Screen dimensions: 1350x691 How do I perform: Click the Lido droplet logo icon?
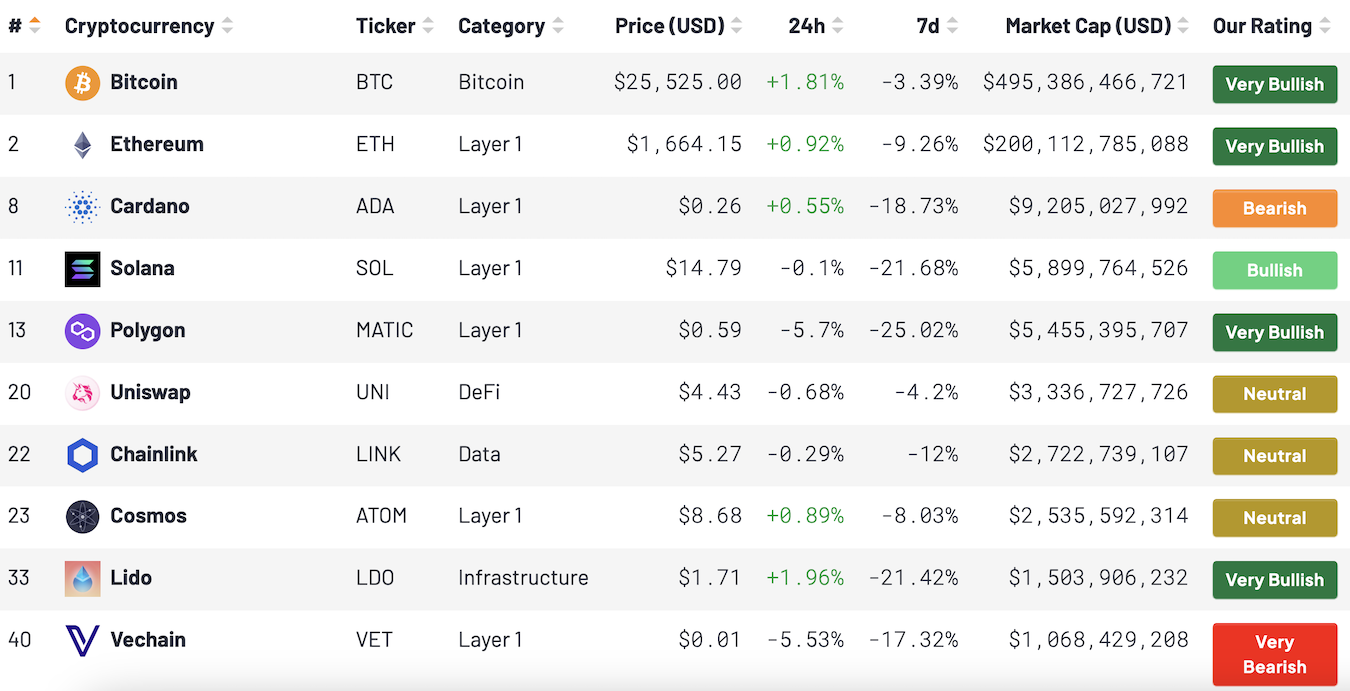pos(82,579)
